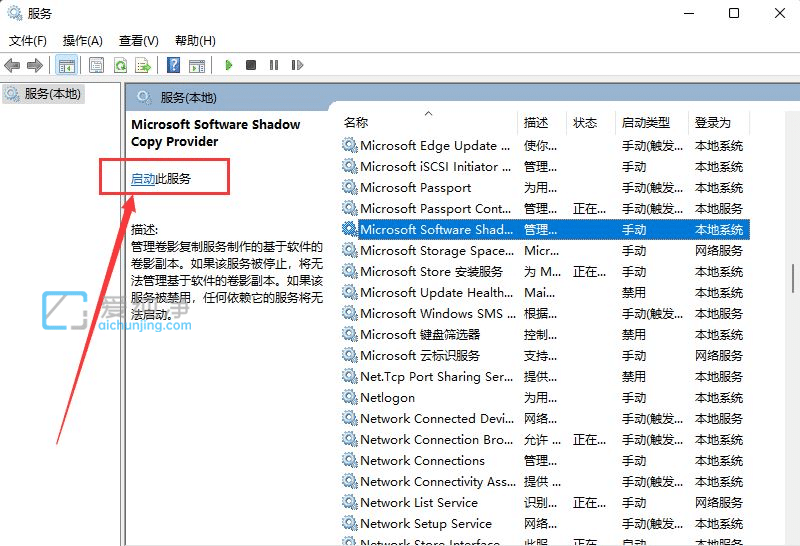Open the Properties toolbar icon
The image size is (800, 546).
pos(96,65)
